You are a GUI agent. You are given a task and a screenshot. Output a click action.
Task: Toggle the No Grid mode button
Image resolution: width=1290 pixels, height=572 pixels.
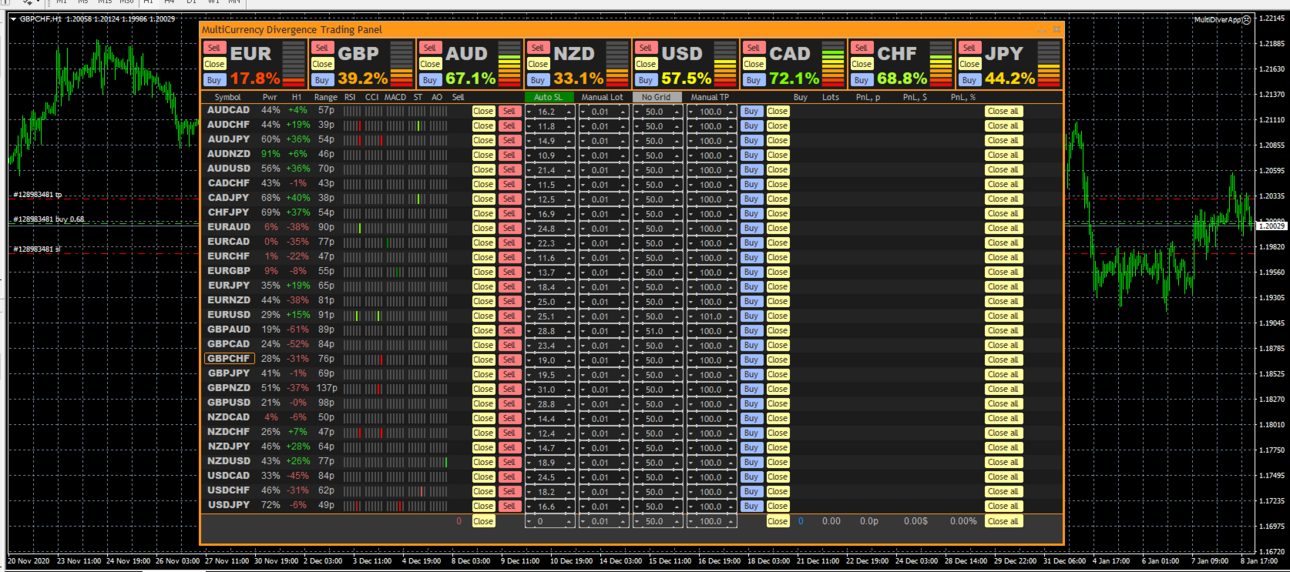pos(657,97)
